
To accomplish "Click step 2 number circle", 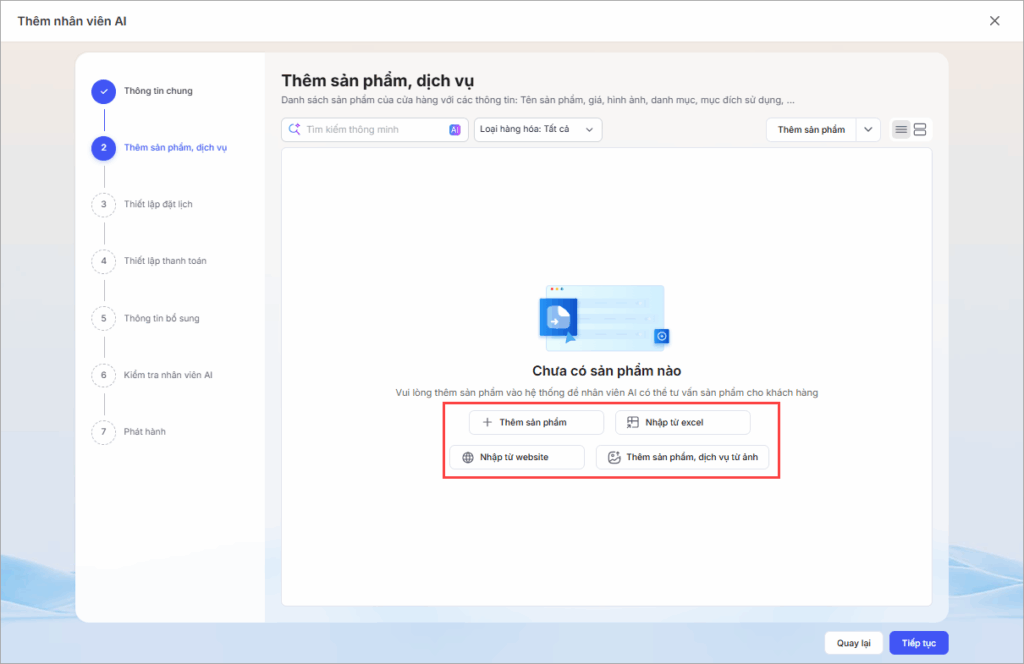I will point(103,148).
